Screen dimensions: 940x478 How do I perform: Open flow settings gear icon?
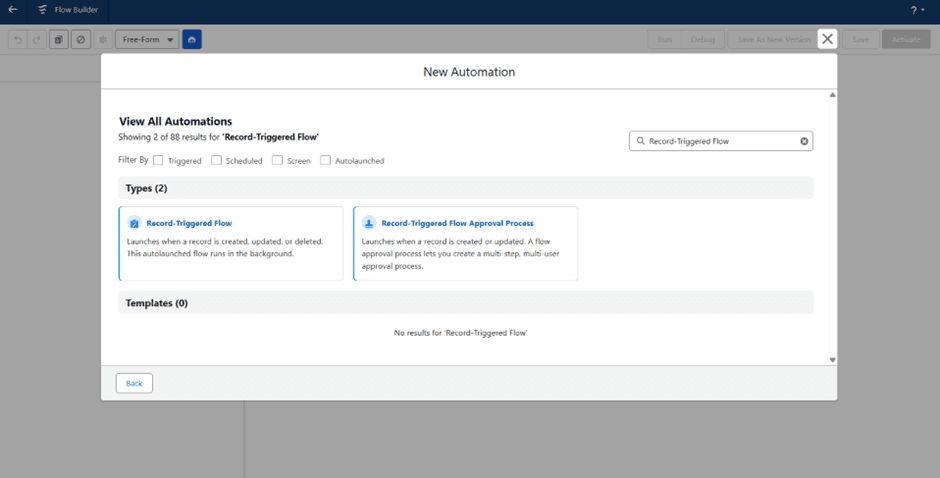[x=103, y=40]
